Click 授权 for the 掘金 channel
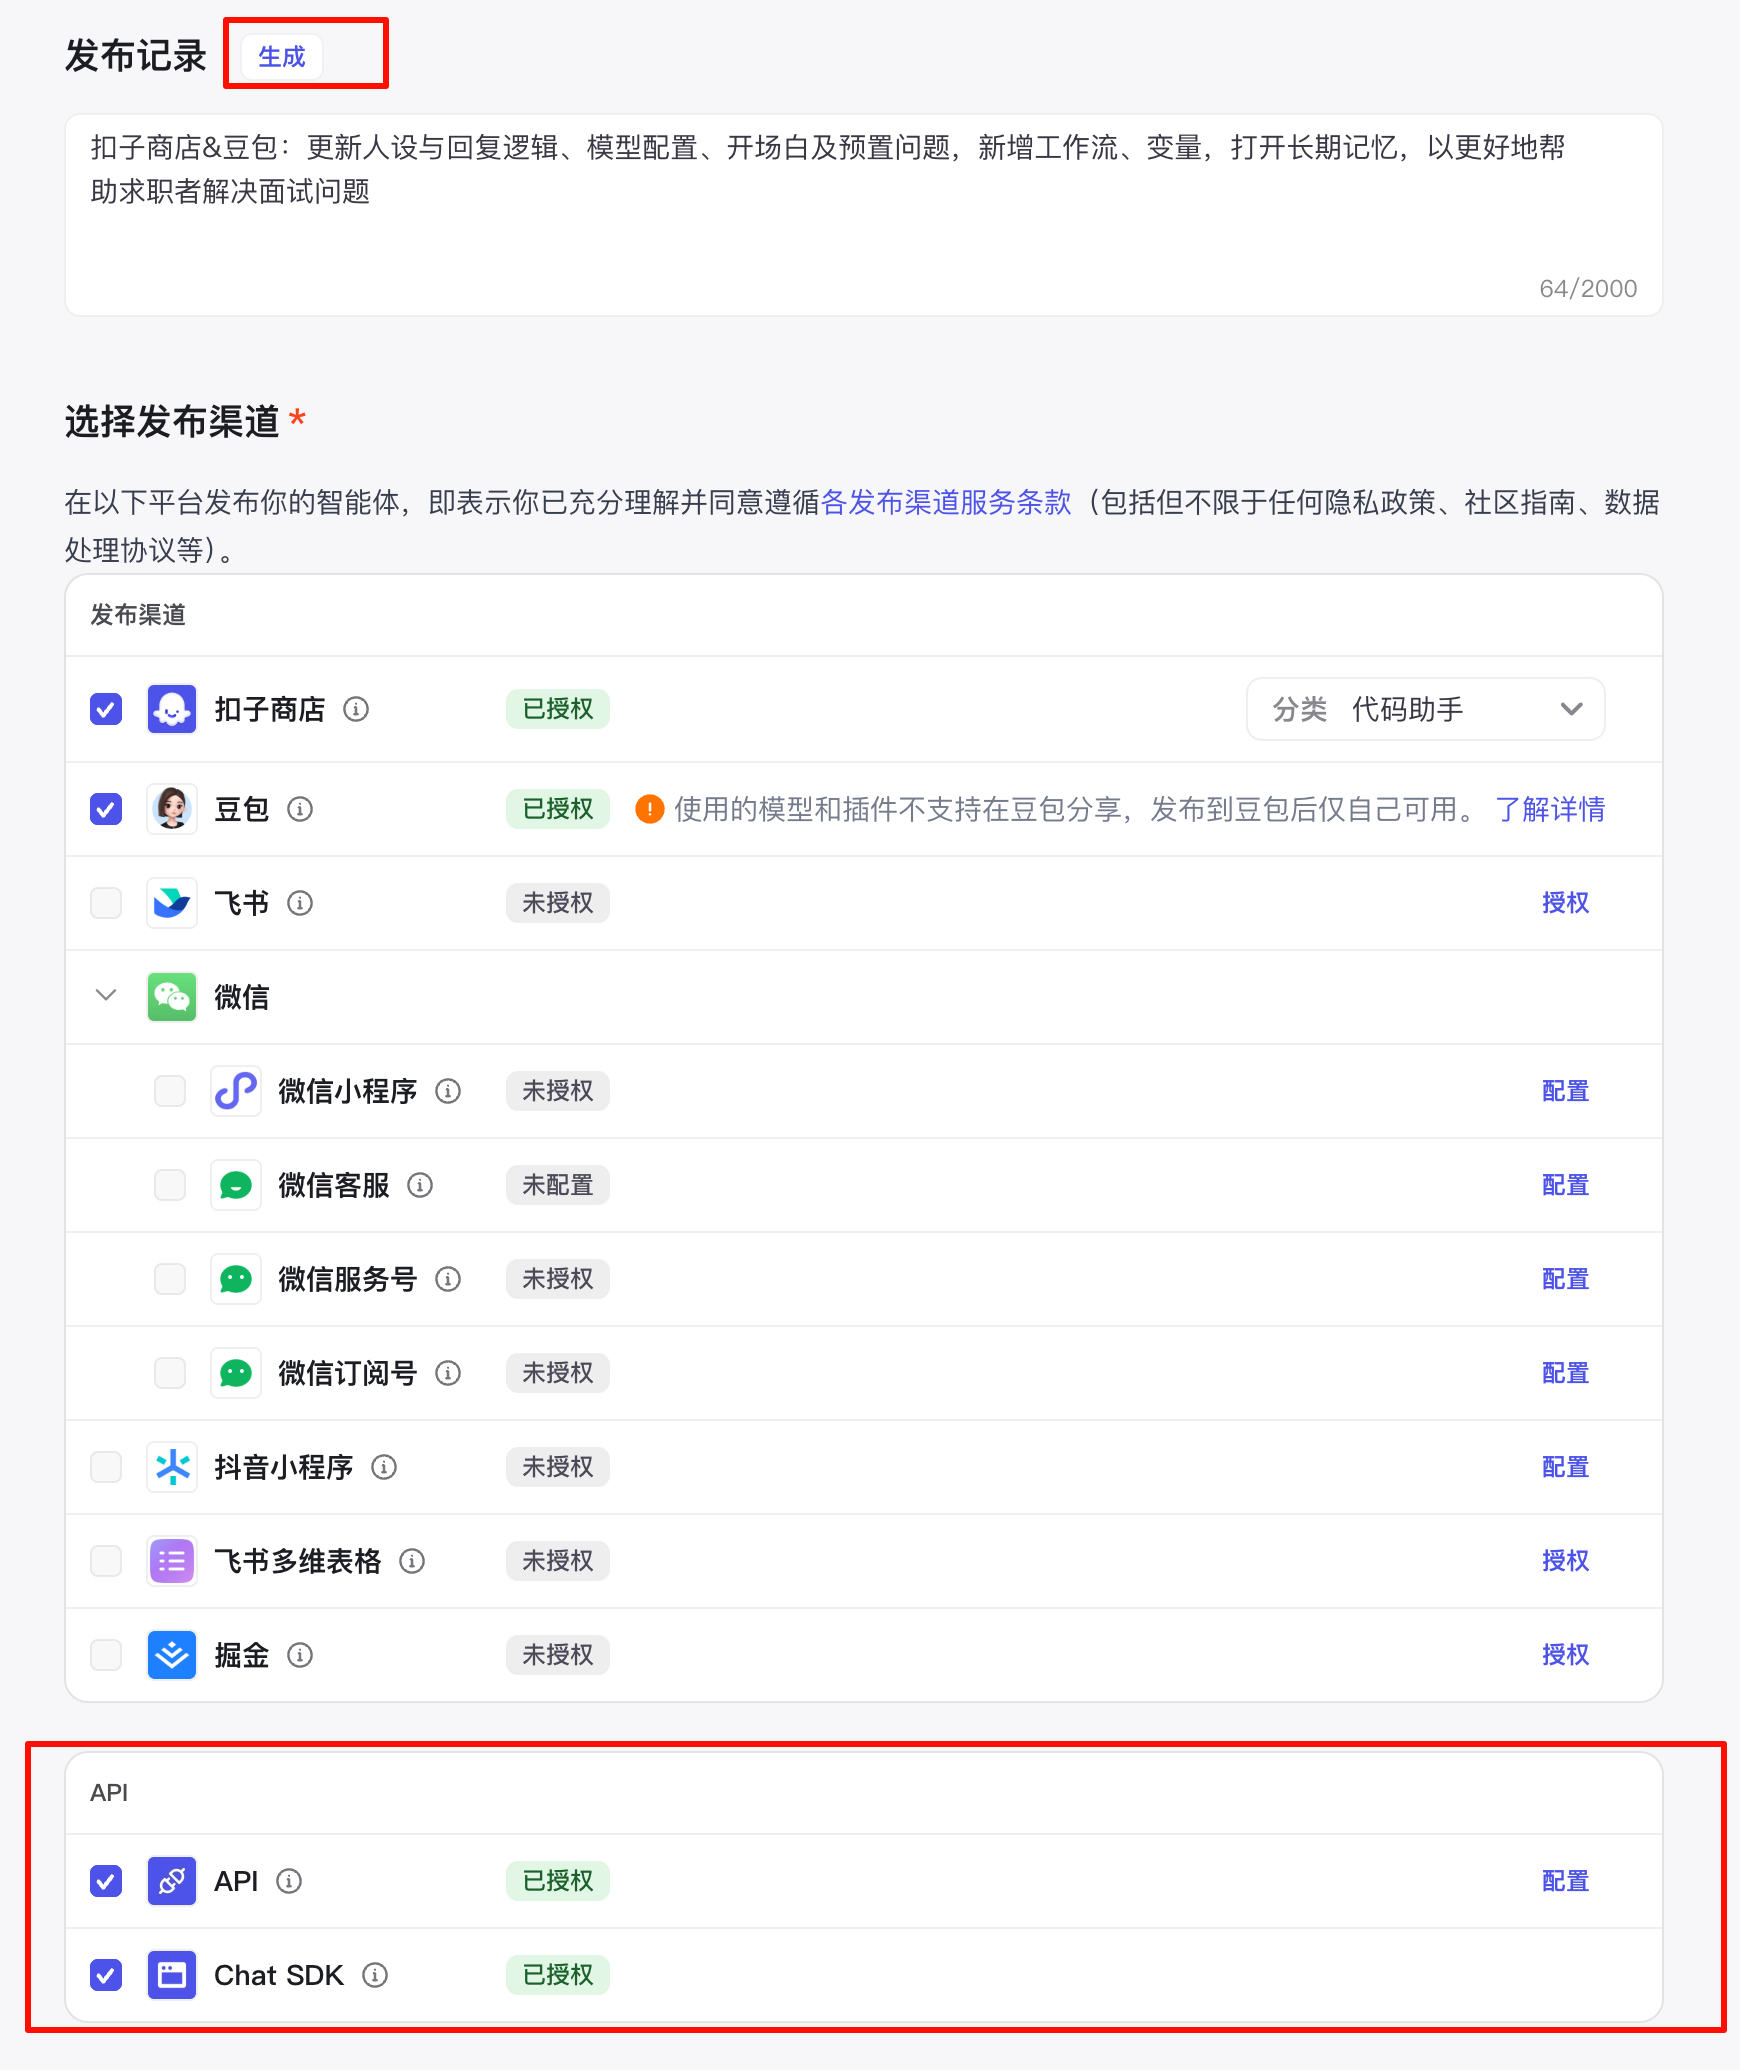 coord(1565,1655)
